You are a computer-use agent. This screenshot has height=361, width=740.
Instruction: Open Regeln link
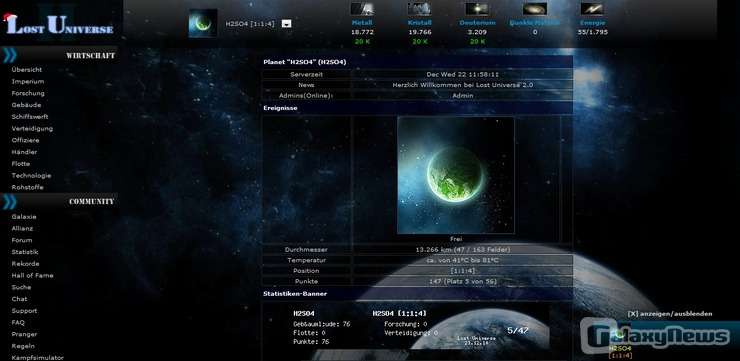click(23, 346)
